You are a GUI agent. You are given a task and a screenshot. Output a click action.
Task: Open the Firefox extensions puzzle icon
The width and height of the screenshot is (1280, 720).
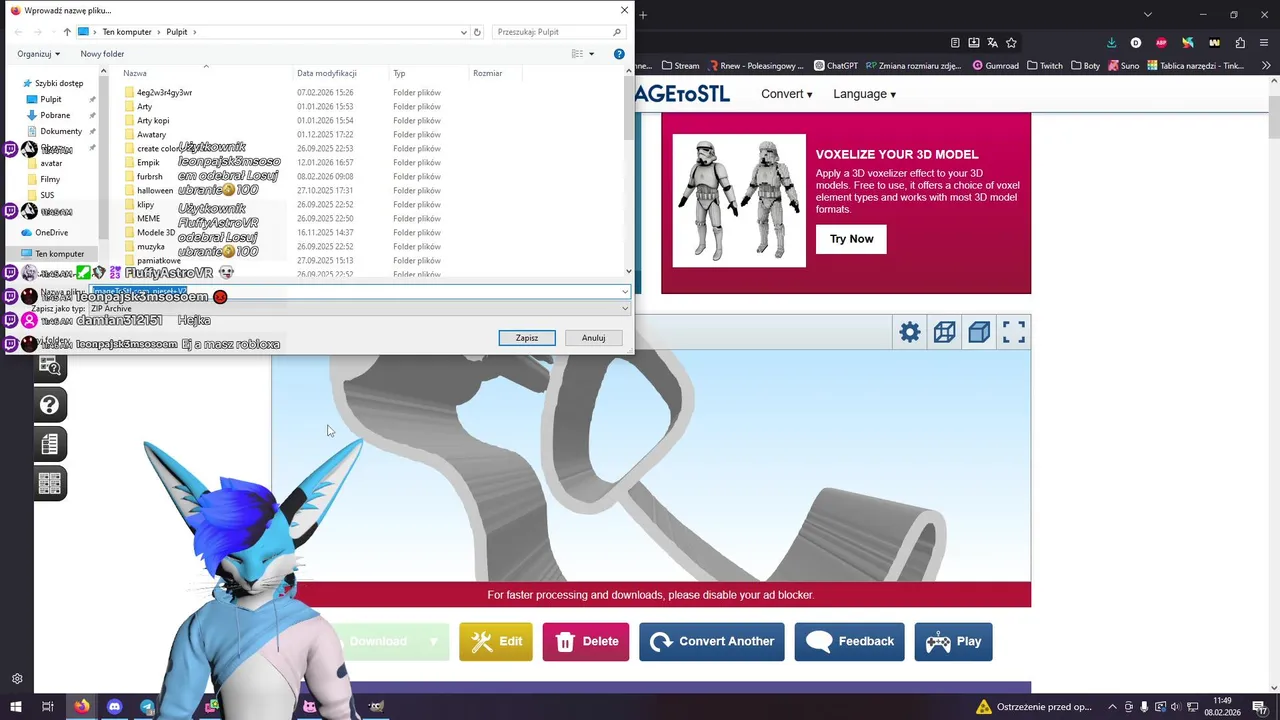point(1240,43)
